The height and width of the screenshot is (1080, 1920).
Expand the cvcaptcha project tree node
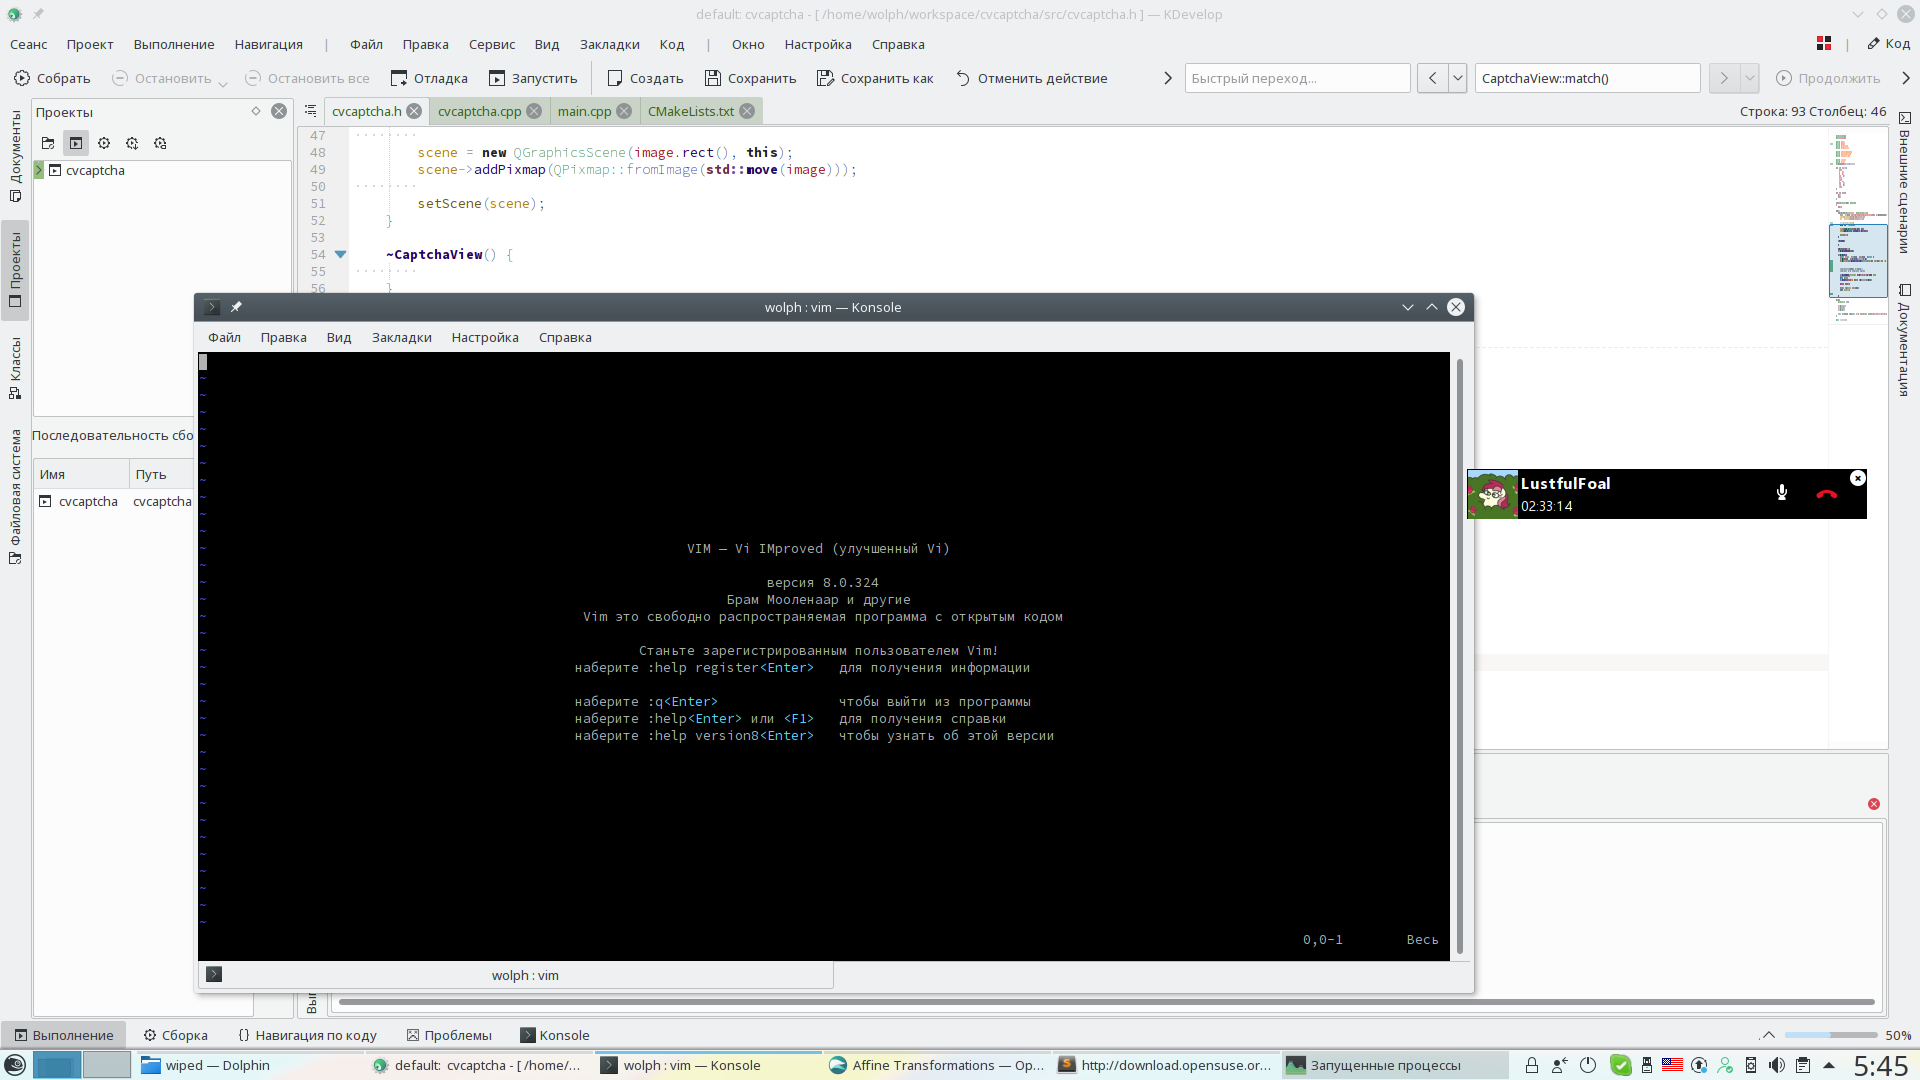pos(39,170)
